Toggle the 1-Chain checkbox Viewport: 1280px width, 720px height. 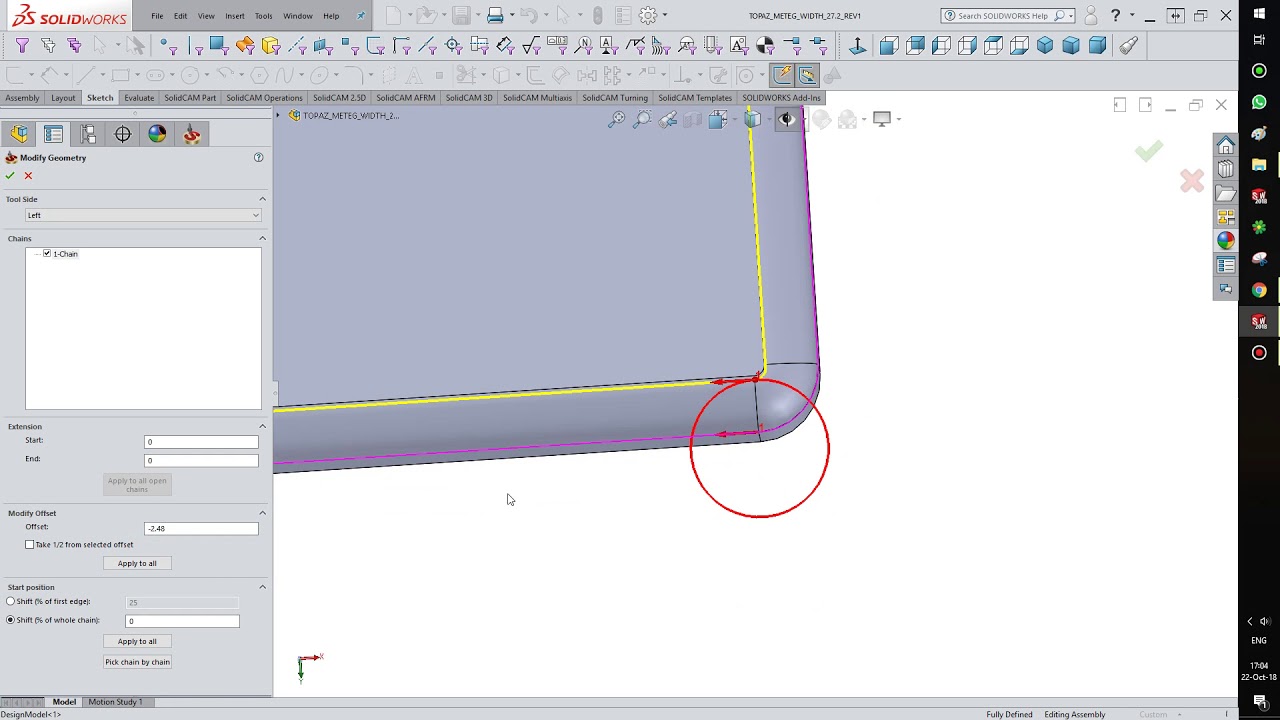coord(47,254)
